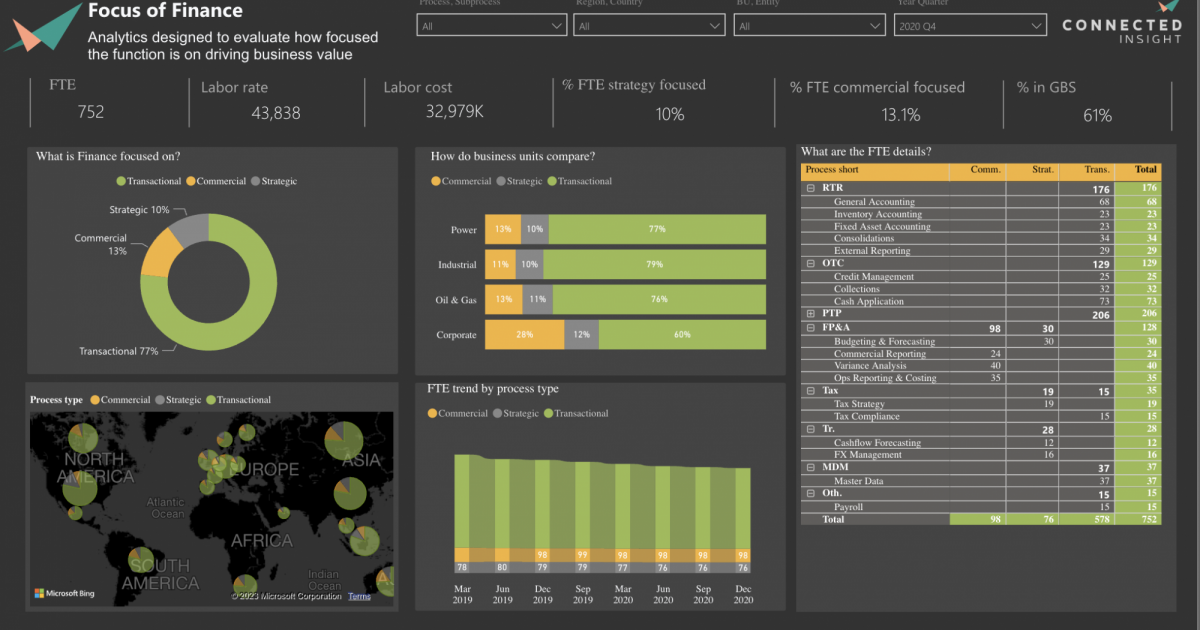Select General Accounting row in table
The width and height of the screenshot is (1200, 630).
[874, 201]
